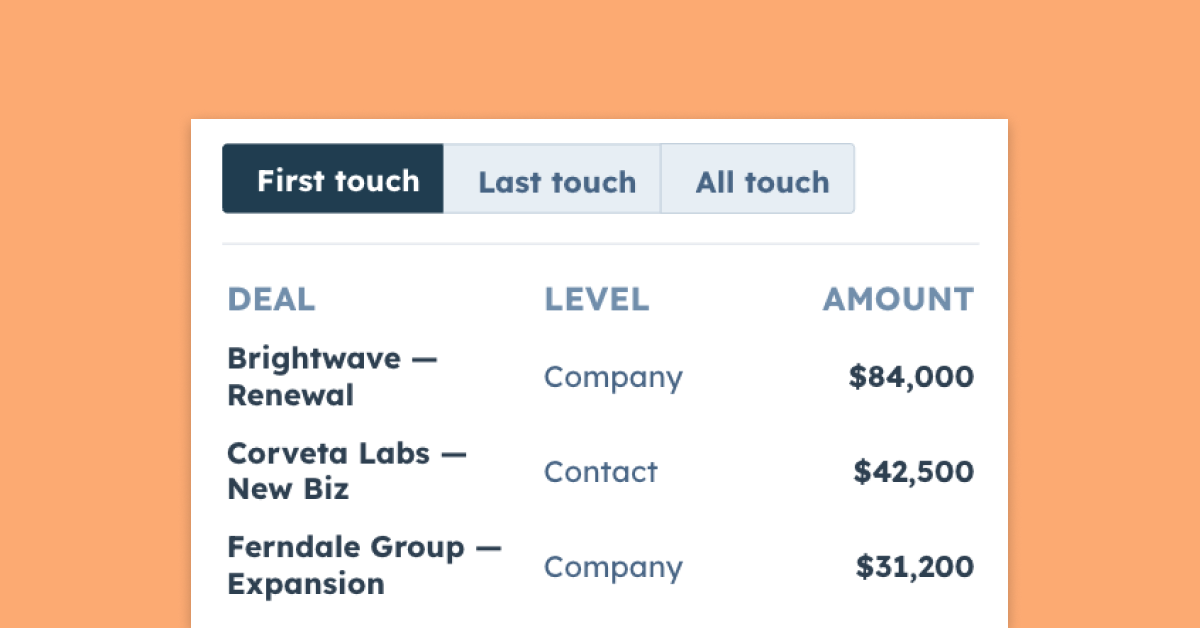Click the Expansion text under Ferndale Group
1200x628 pixels.
click(x=306, y=585)
